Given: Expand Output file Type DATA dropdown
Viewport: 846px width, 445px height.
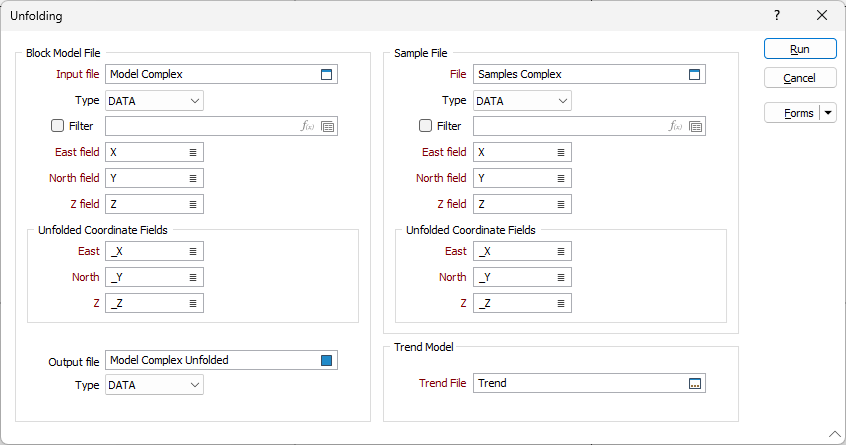Looking at the screenshot, I should click(154, 385).
